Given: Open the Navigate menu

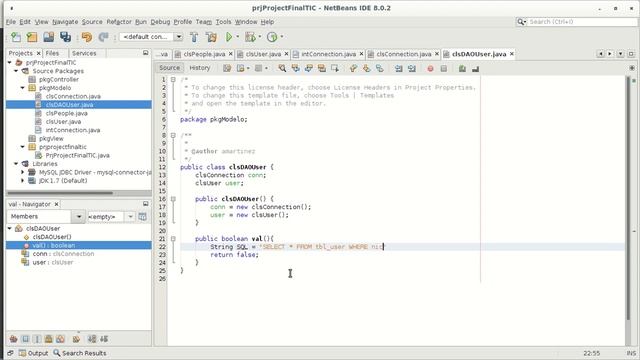Looking at the screenshot, I should tap(65, 22).
